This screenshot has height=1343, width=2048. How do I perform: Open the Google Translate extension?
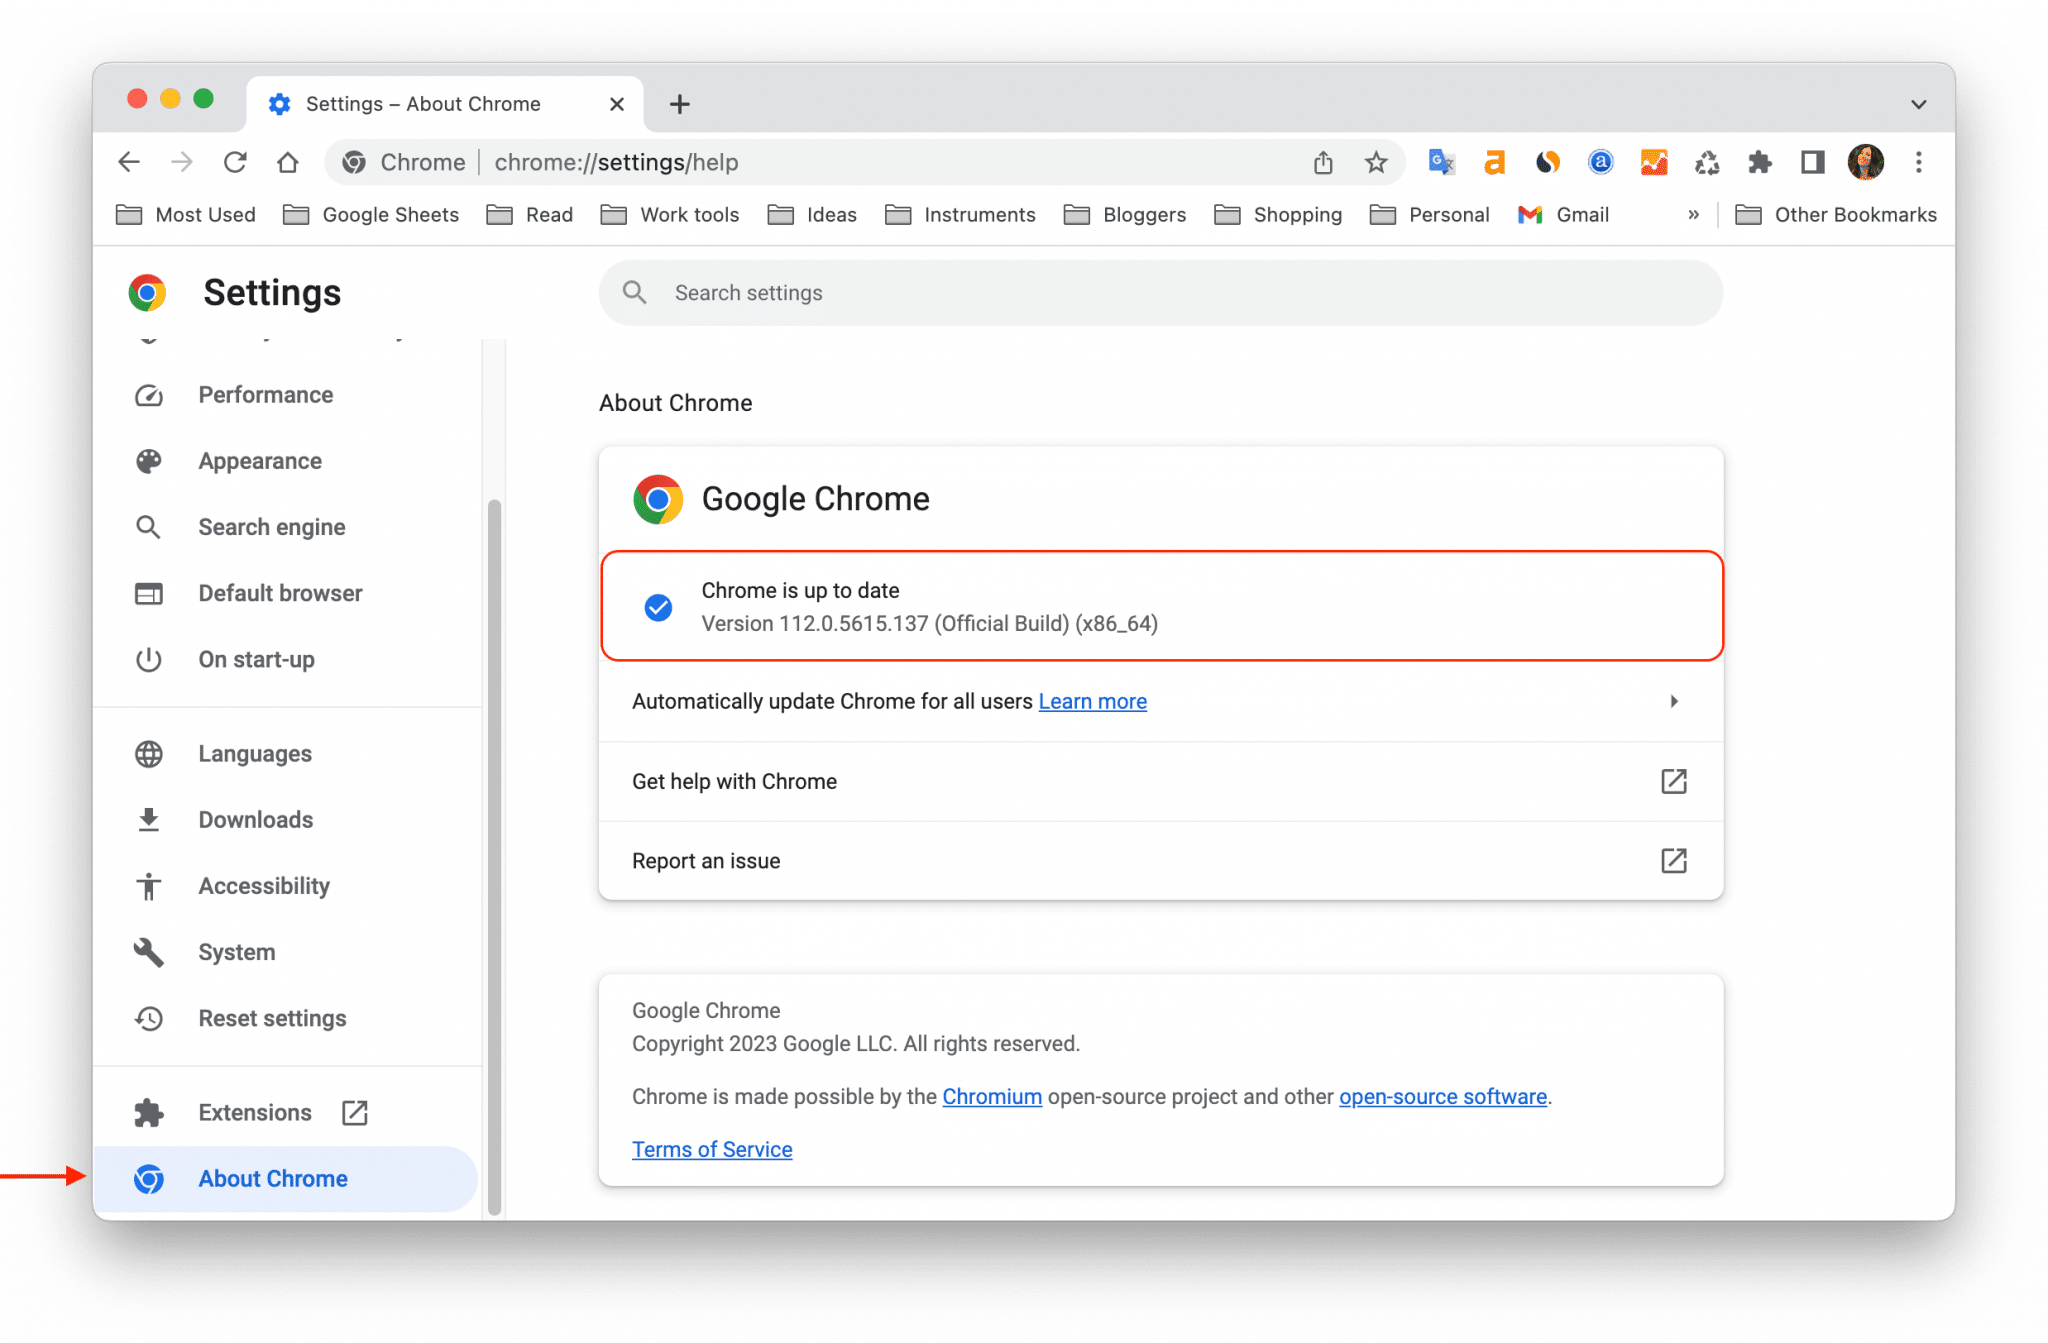point(1441,162)
